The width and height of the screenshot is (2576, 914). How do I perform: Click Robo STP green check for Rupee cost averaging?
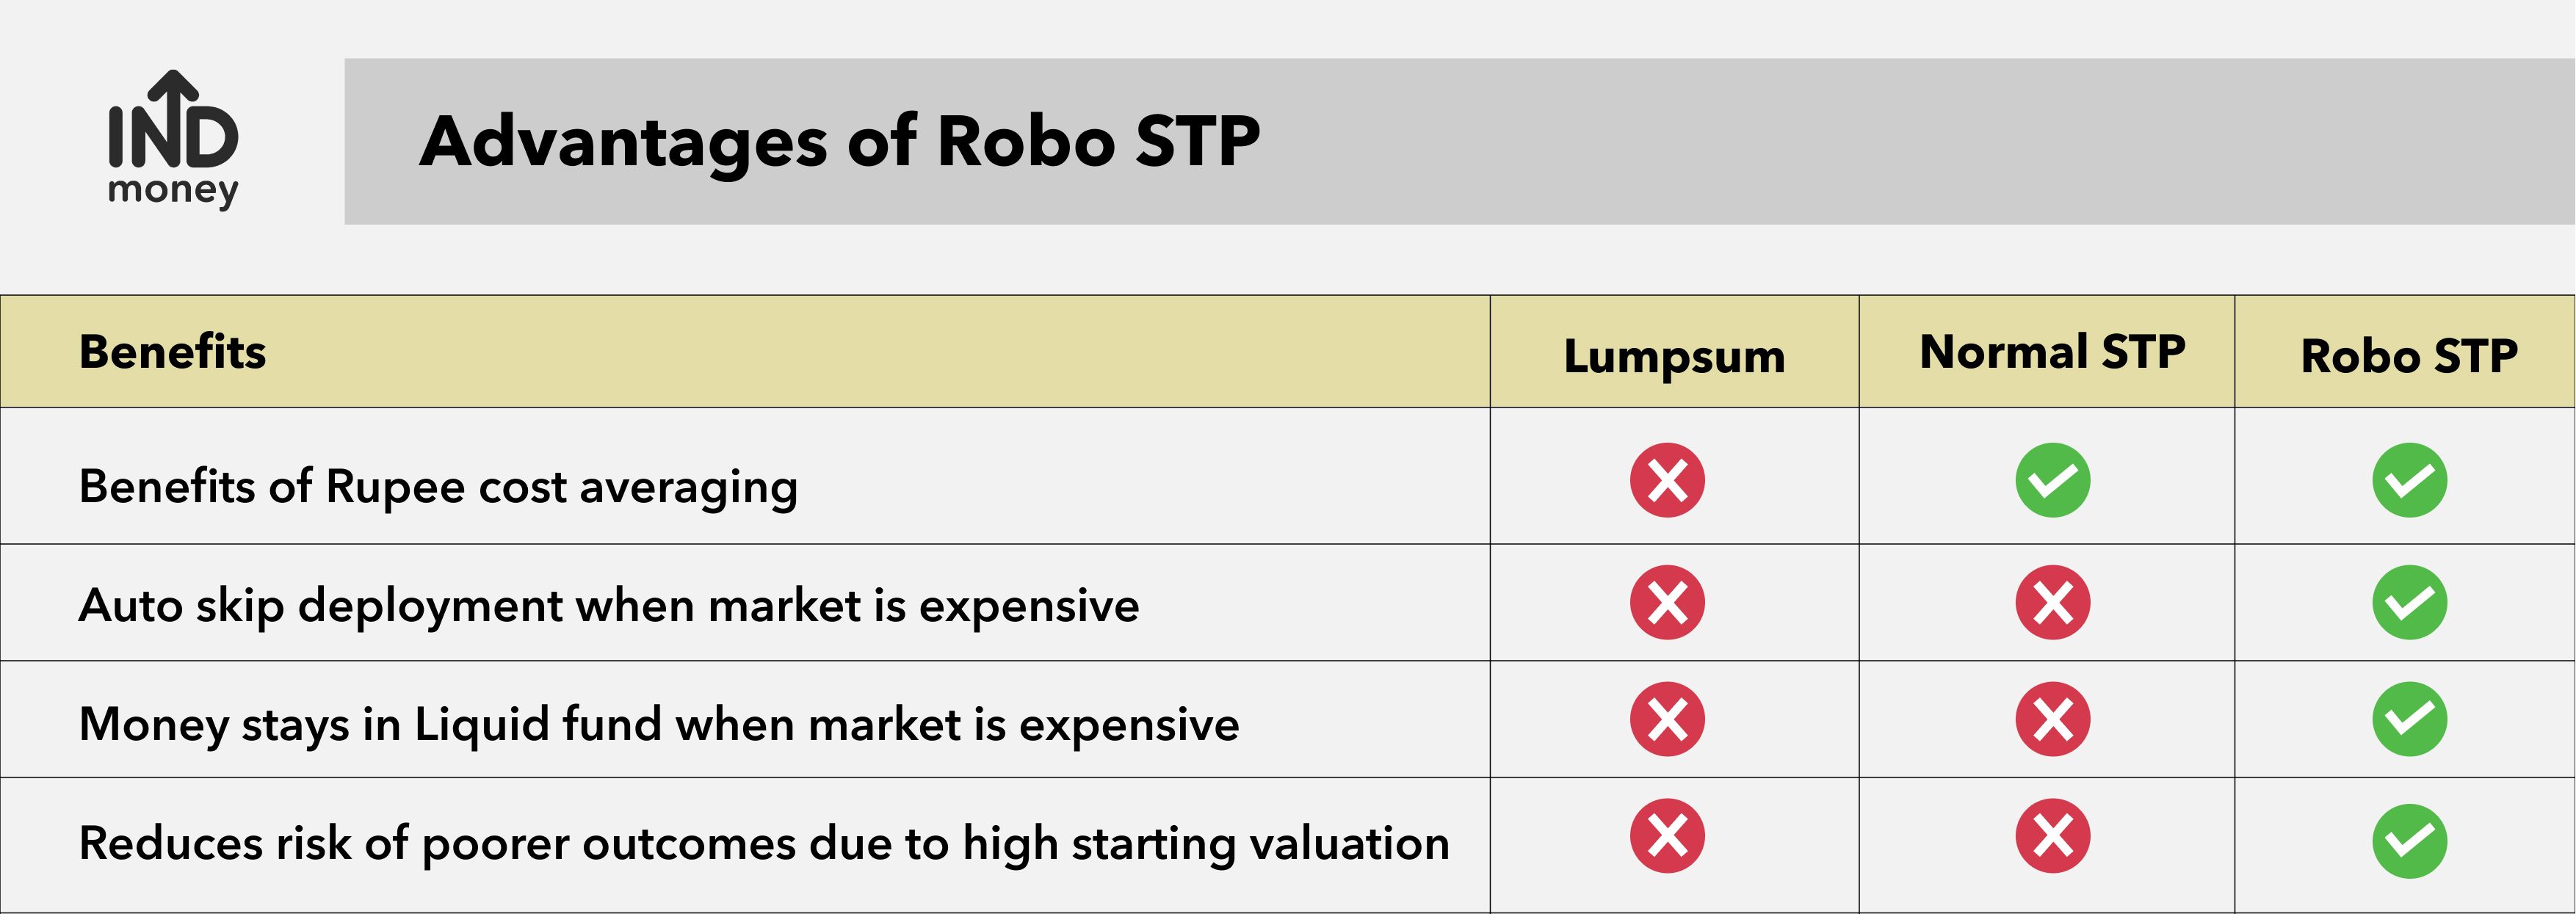click(2409, 480)
